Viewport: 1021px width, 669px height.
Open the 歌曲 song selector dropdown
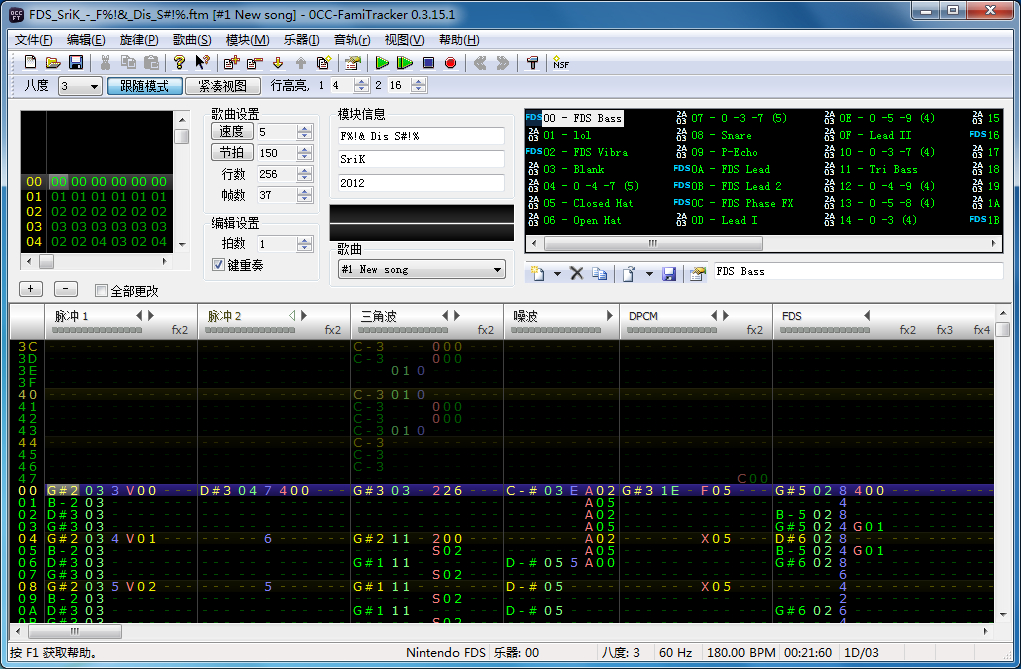pos(422,269)
